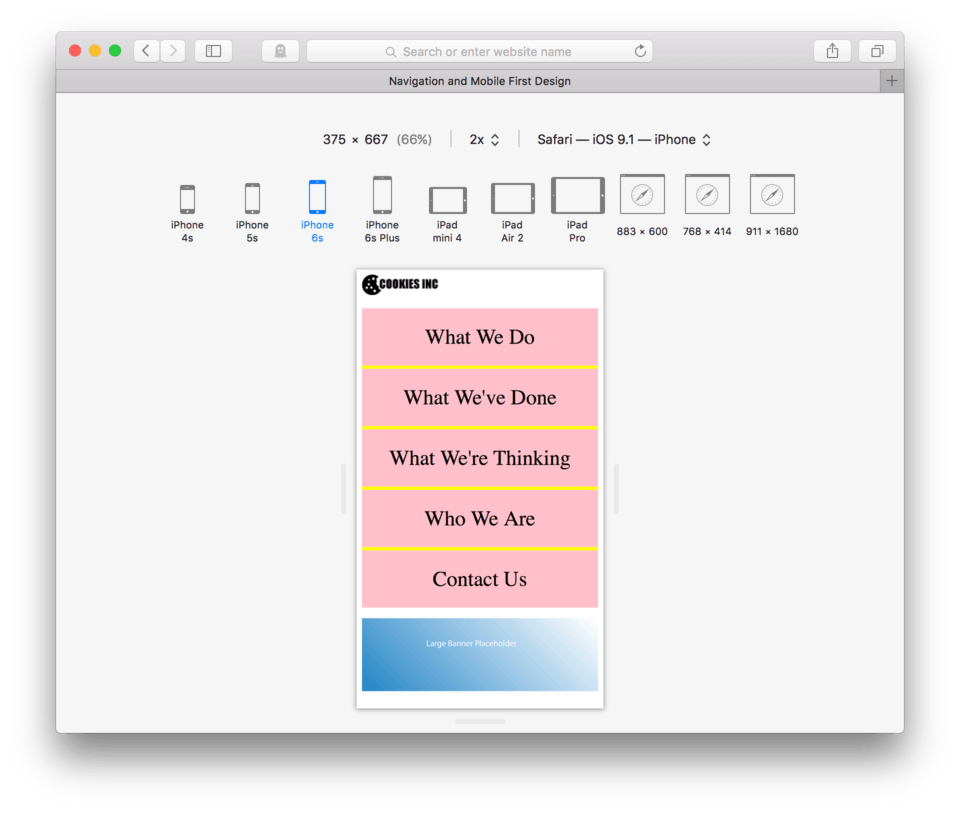Add a new tab with plus button

(x=892, y=81)
